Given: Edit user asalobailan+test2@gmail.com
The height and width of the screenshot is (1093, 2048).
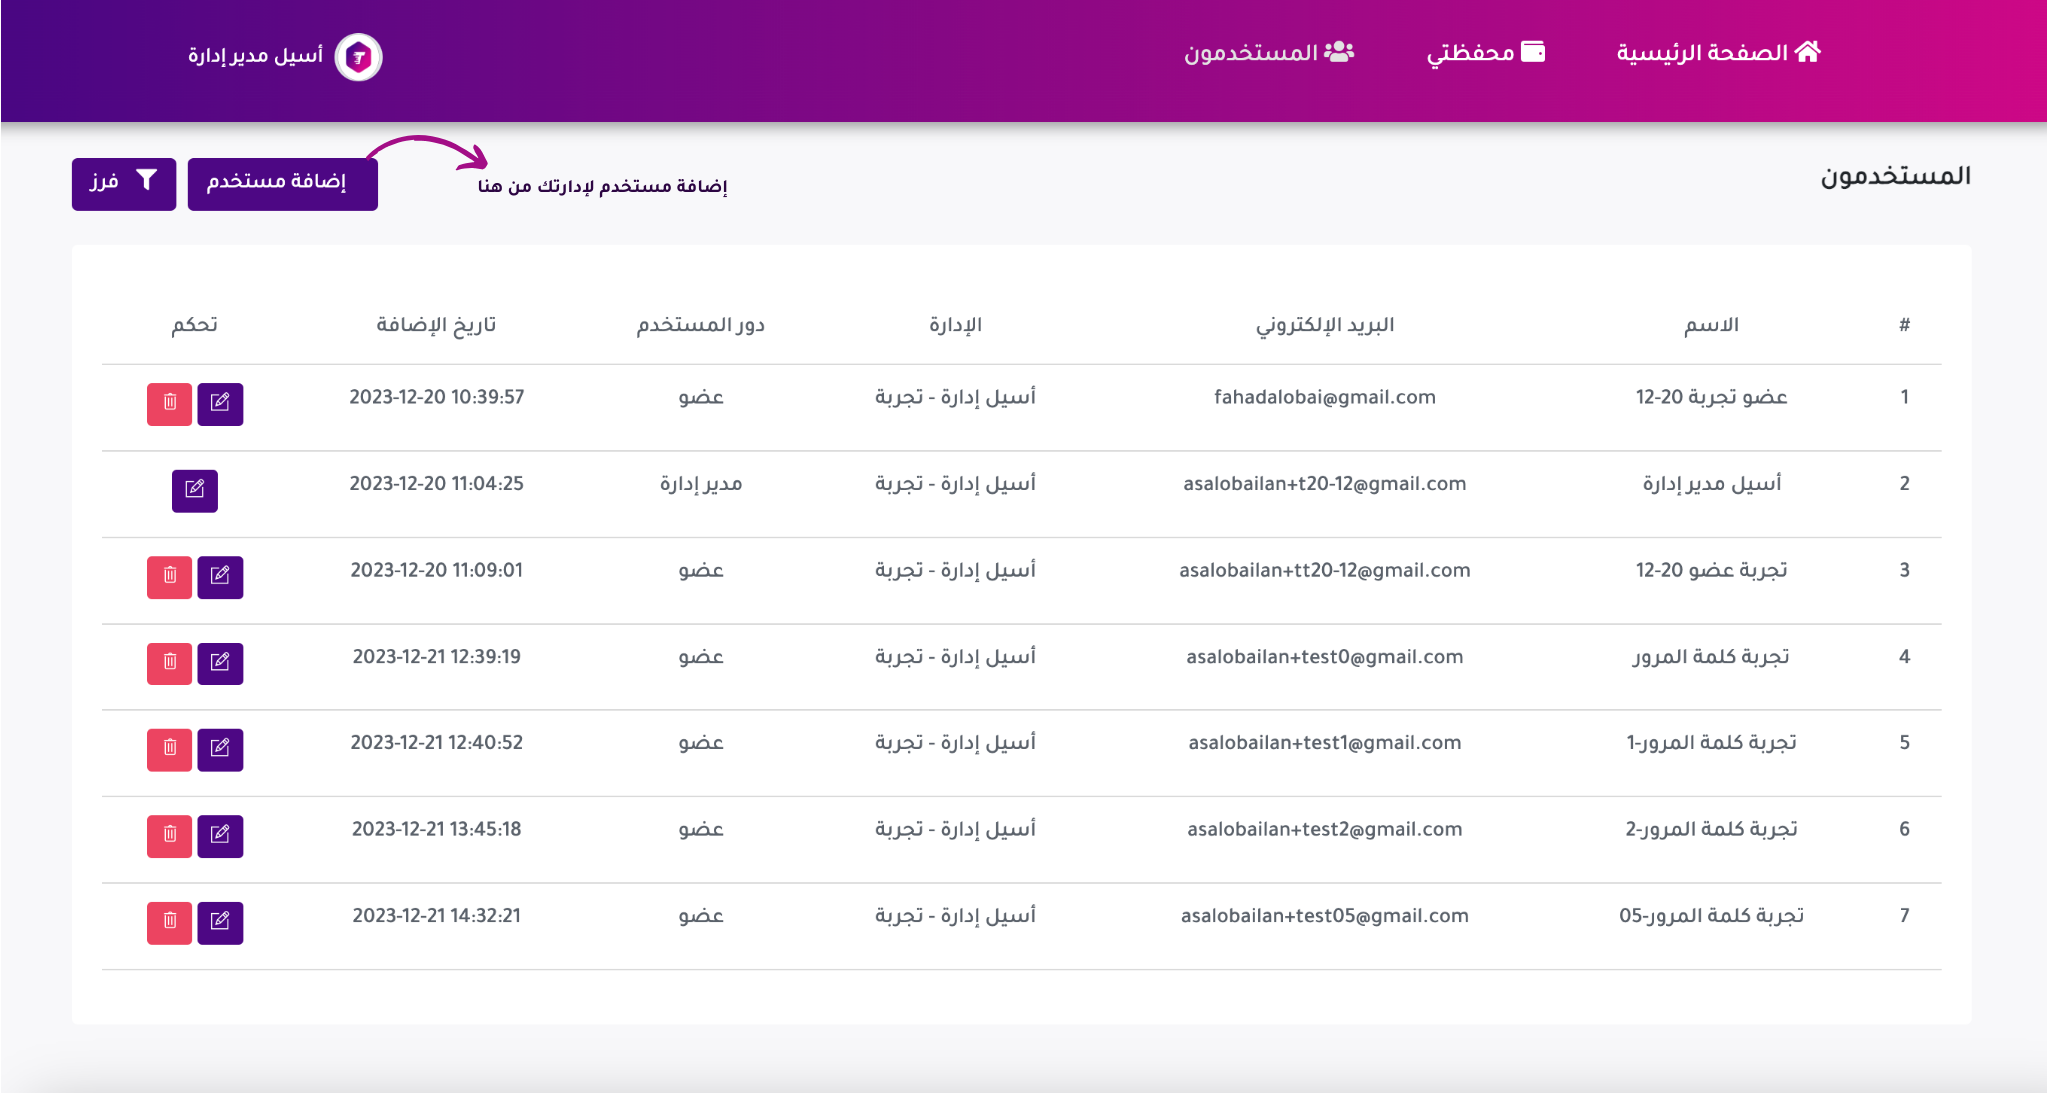Looking at the screenshot, I should click(x=220, y=836).
